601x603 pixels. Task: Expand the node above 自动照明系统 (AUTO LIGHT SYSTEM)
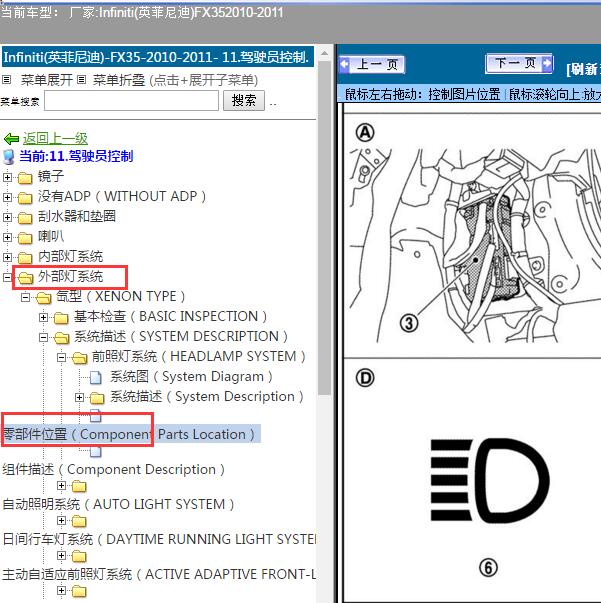point(62,486)
